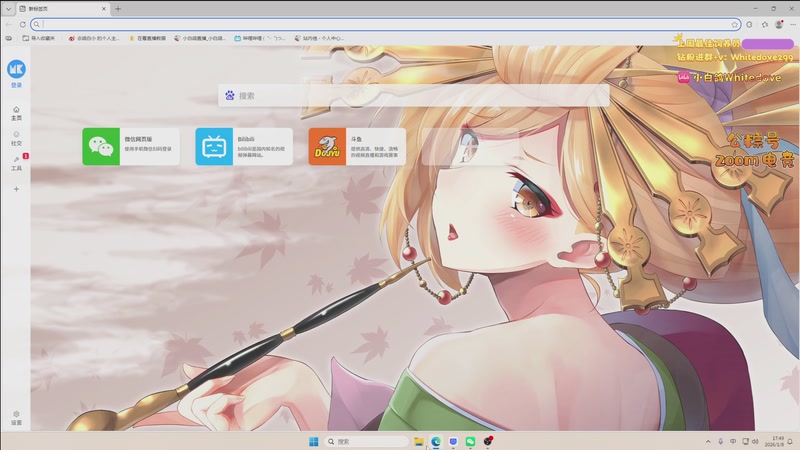Viewport: 800px width, 450px height.
Task: Open the browser settings and more menu
Action: [x=792, y=24]
